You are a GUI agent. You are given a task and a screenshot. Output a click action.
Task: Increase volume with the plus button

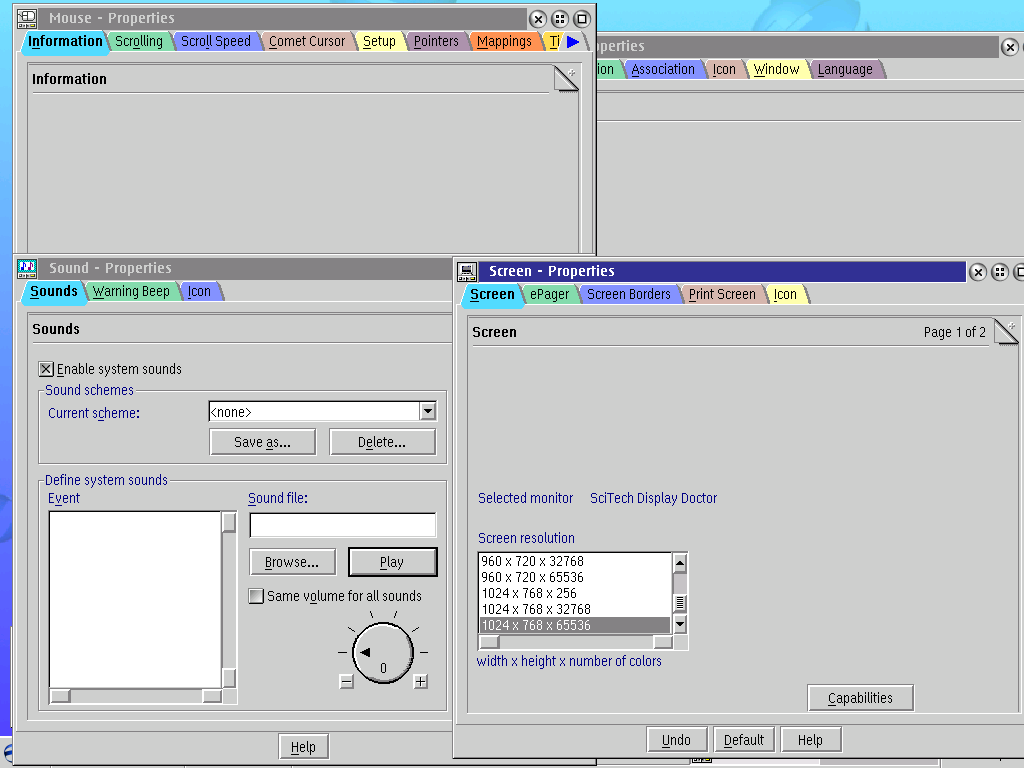click(421, 682)
